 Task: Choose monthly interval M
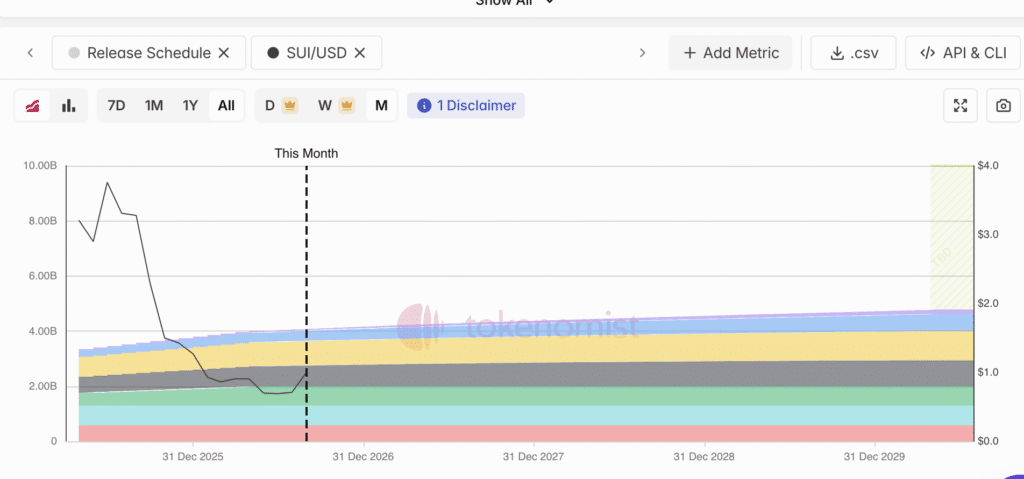381,106
